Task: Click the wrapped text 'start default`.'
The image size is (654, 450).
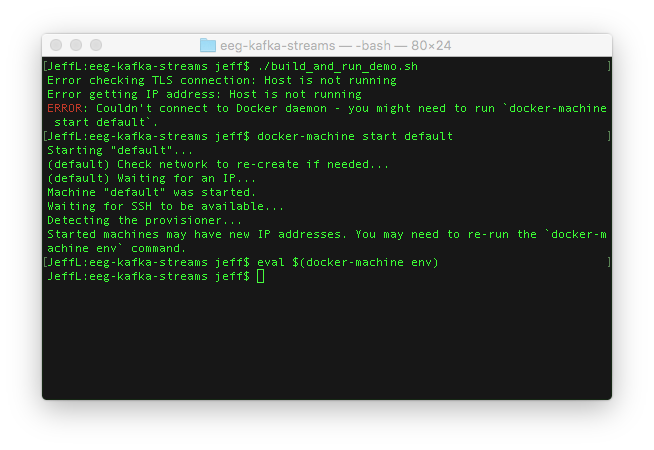Action: pos(106,122)
